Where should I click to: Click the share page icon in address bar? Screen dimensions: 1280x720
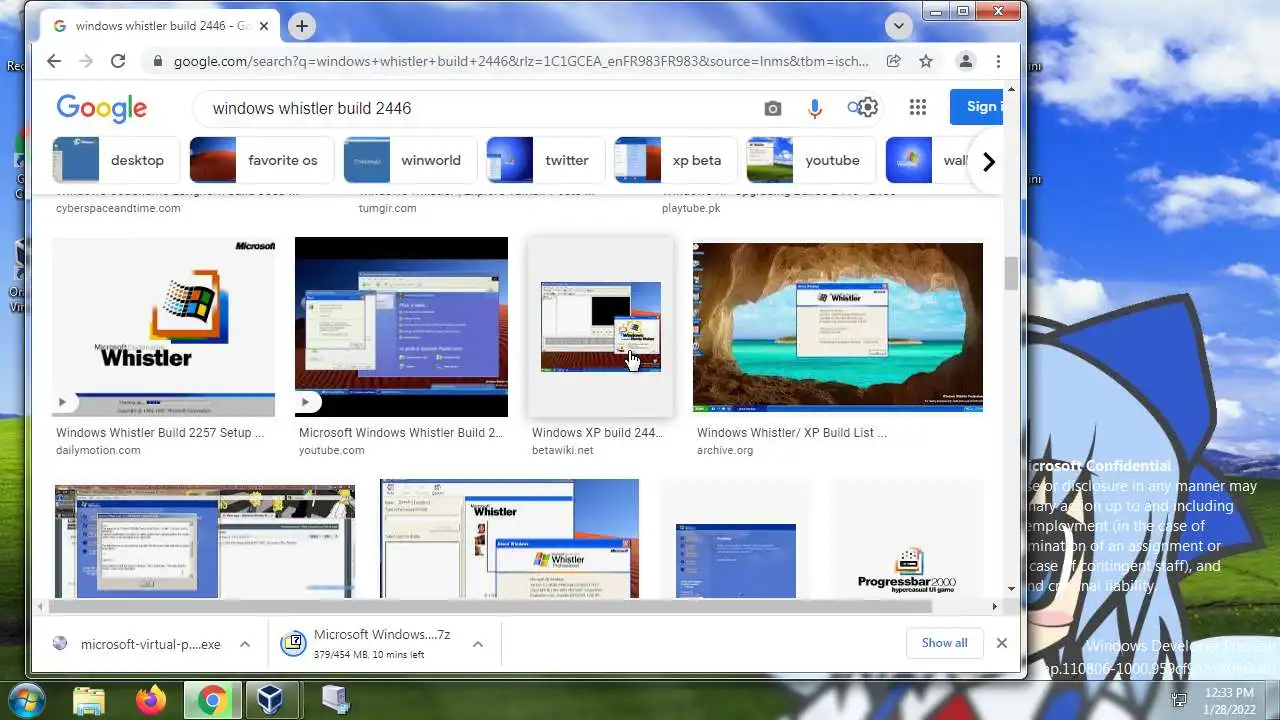pyautogui.click(x=894, y=61)
